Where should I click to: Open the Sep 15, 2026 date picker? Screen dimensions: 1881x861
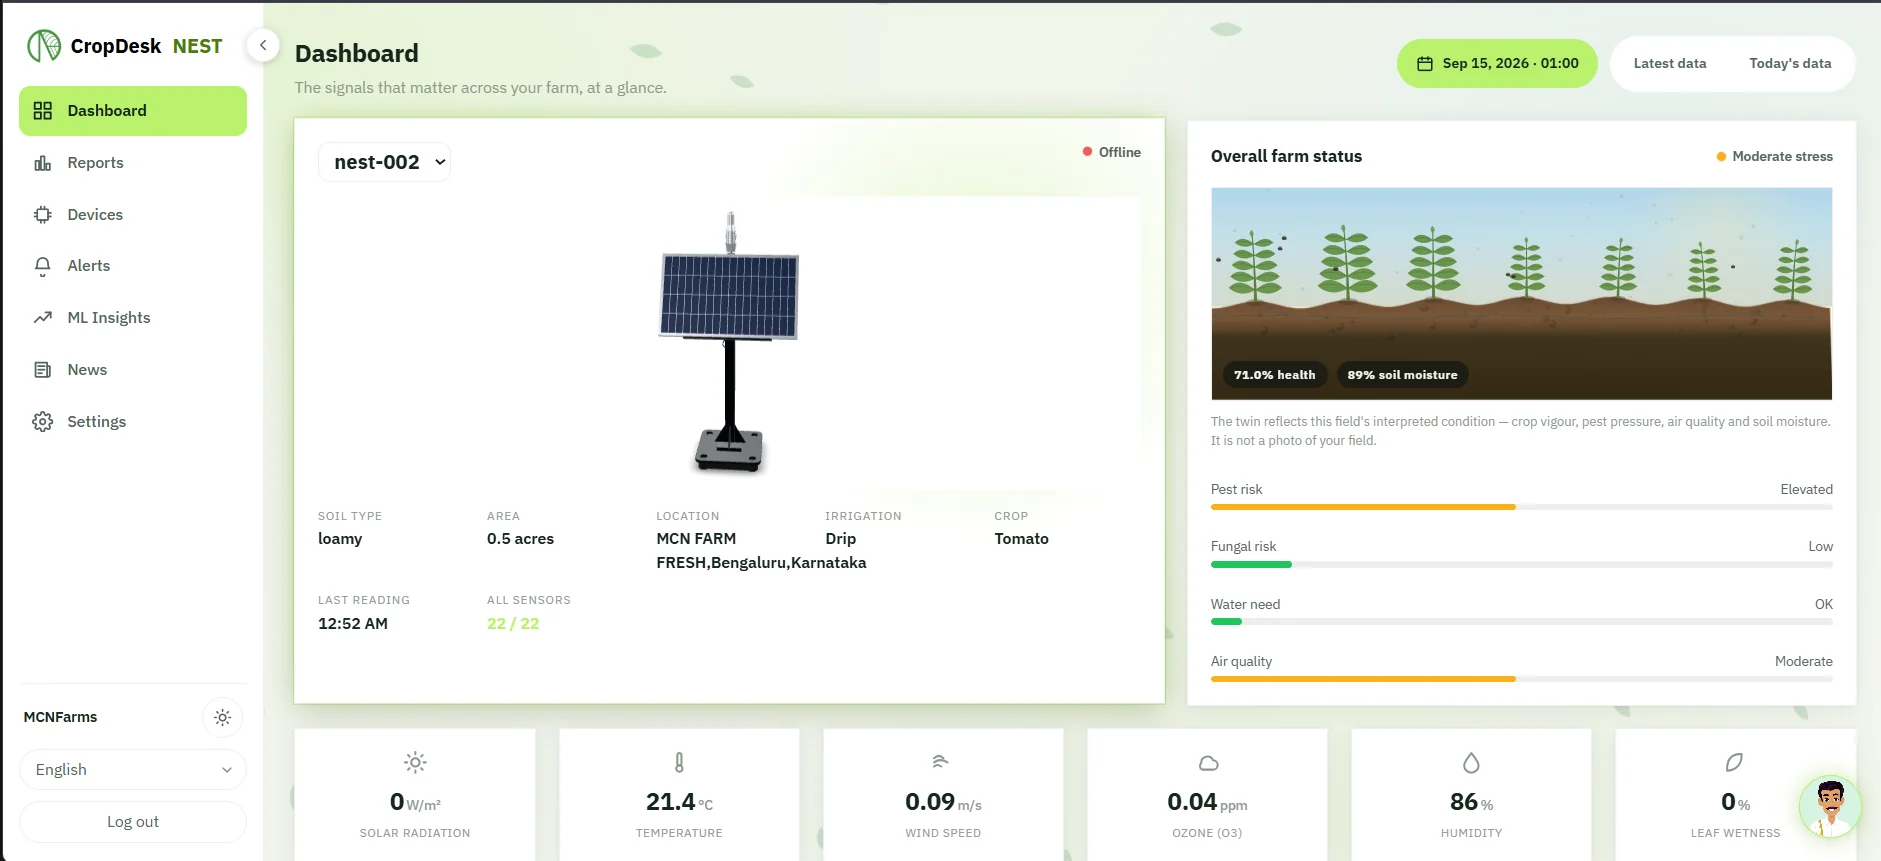coord(1497,63)
